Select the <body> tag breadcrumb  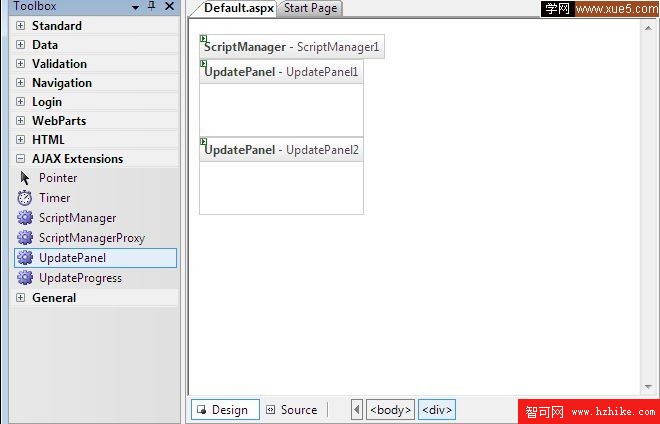coord(391,410)
